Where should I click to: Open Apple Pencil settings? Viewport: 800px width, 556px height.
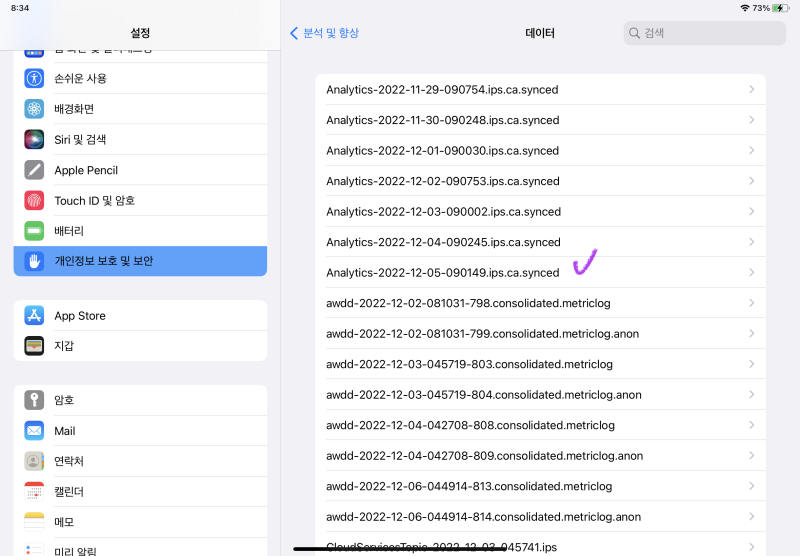(x=140, y=170)
